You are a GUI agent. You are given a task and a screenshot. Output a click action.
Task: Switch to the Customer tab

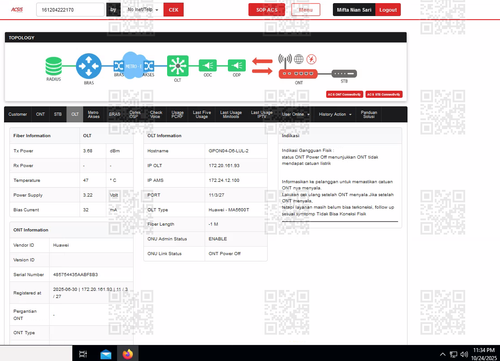point(18,114)
